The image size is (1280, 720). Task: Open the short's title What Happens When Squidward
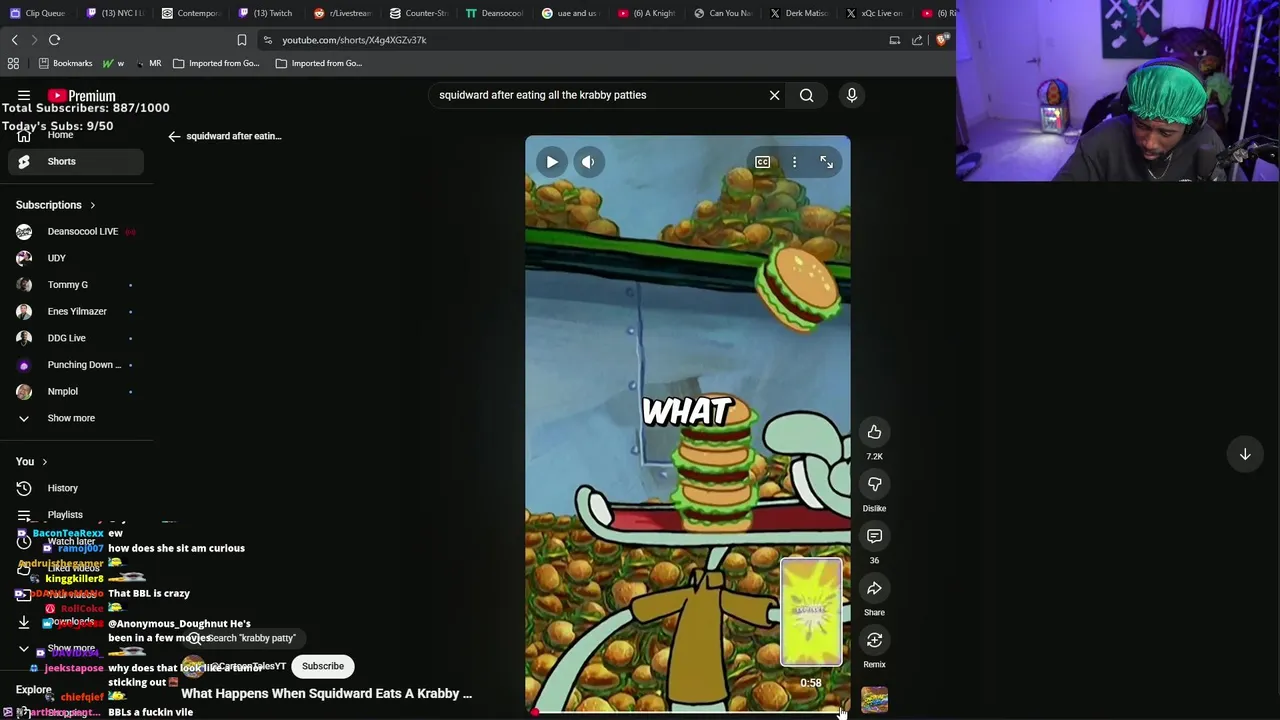click(326, 693)
